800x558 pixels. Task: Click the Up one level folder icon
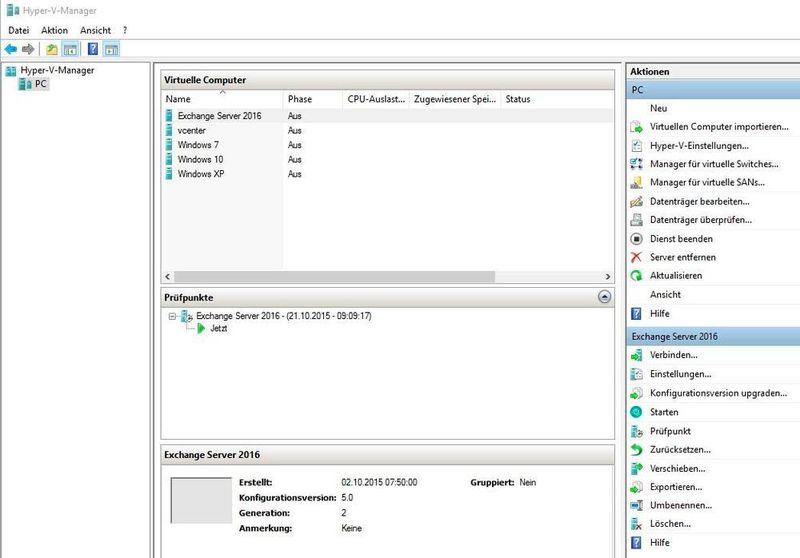52,49
